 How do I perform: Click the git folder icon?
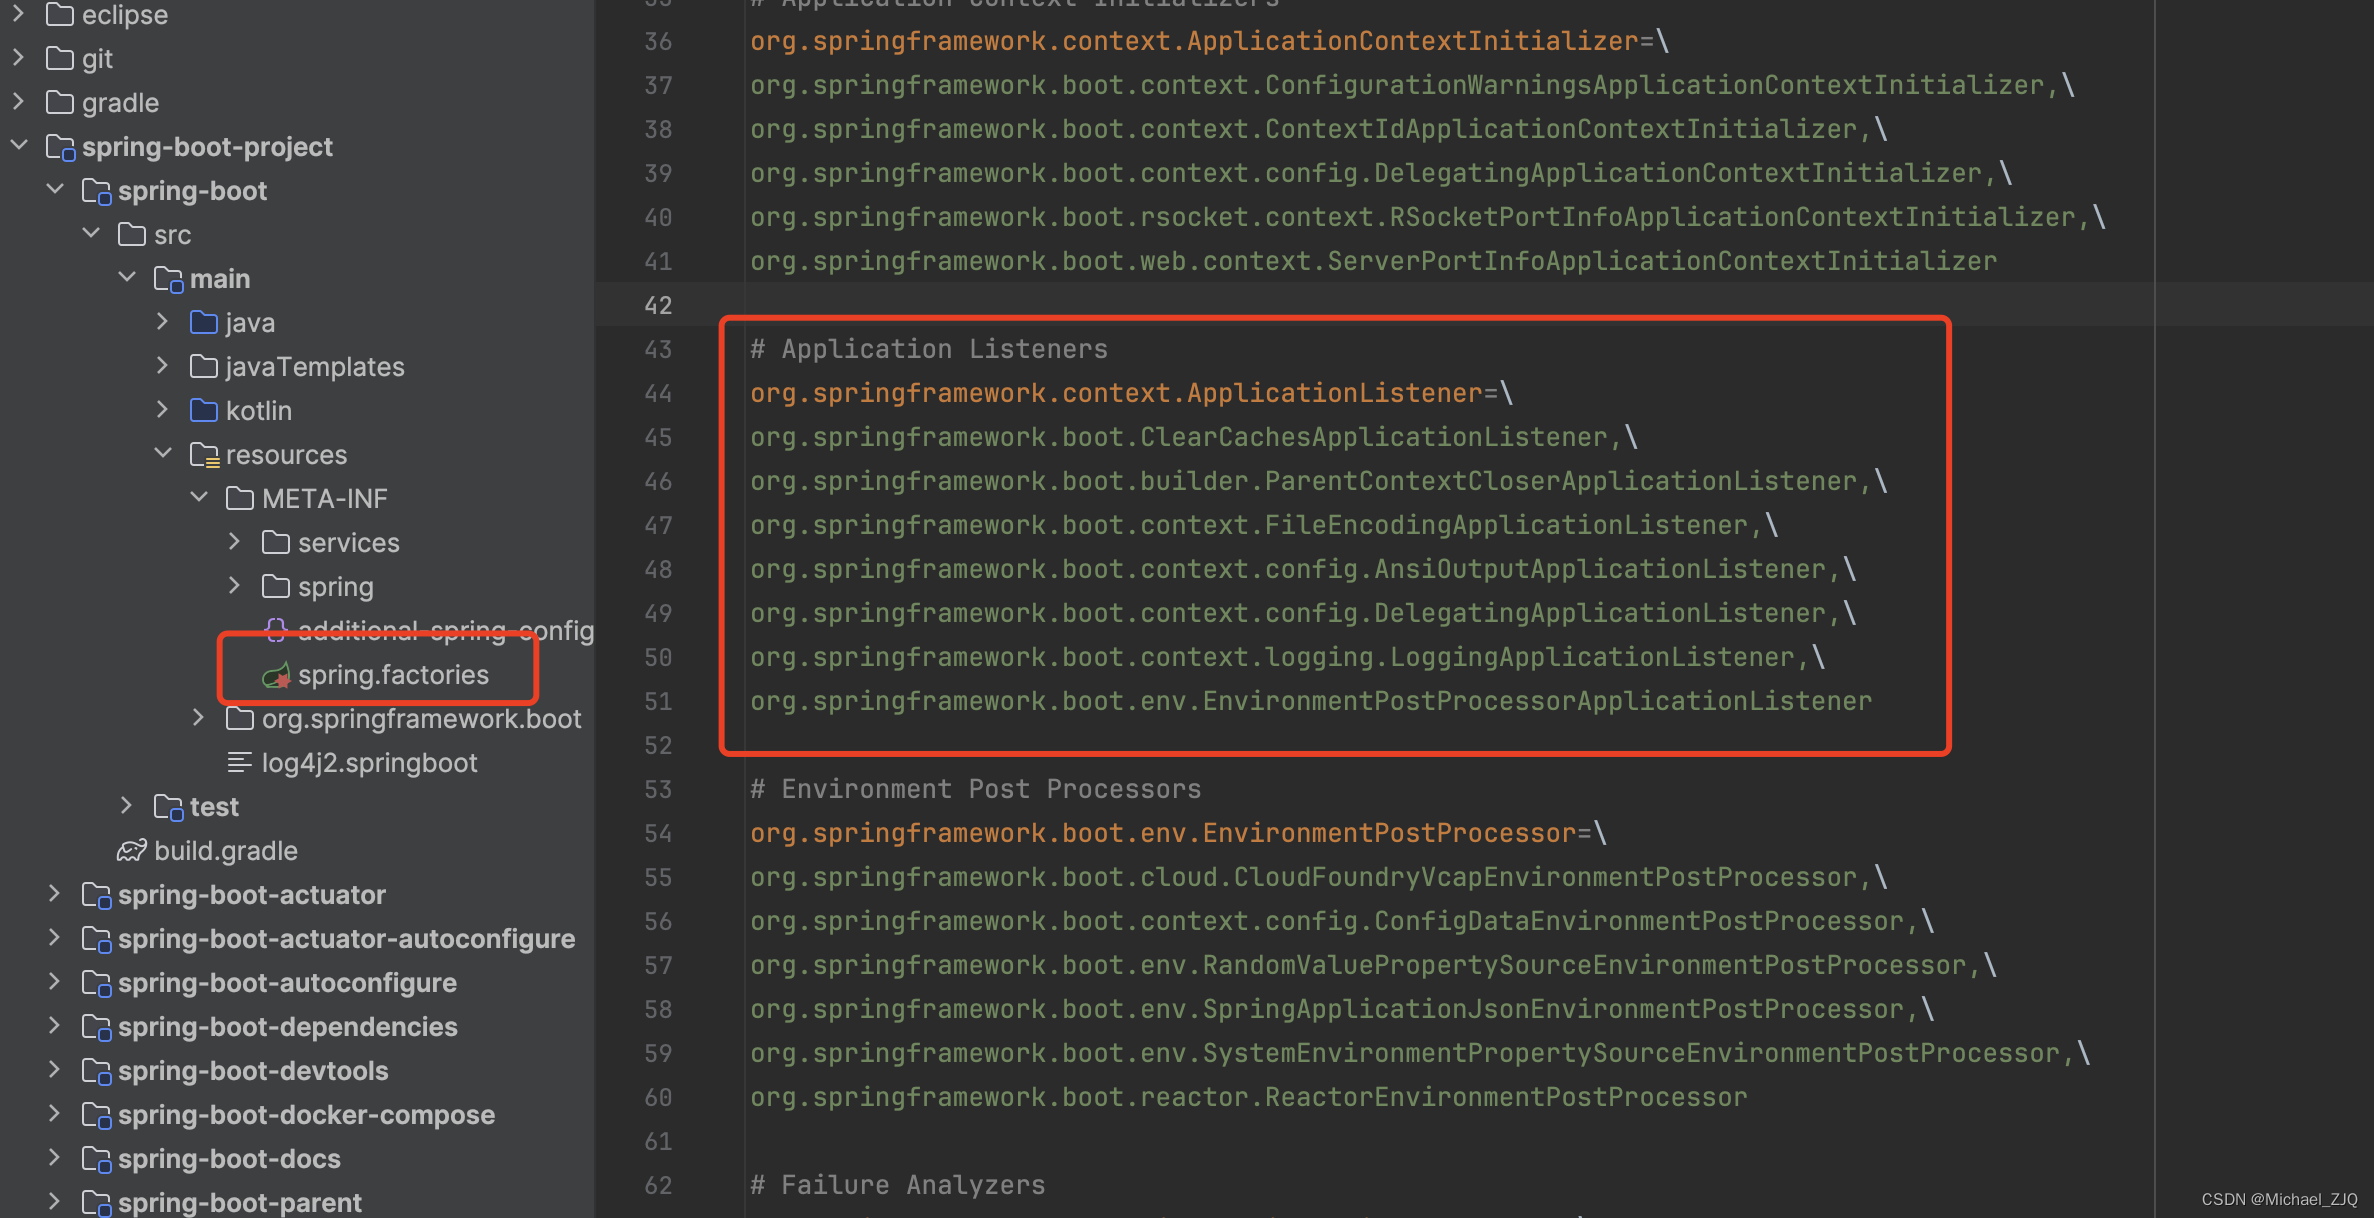60,58
